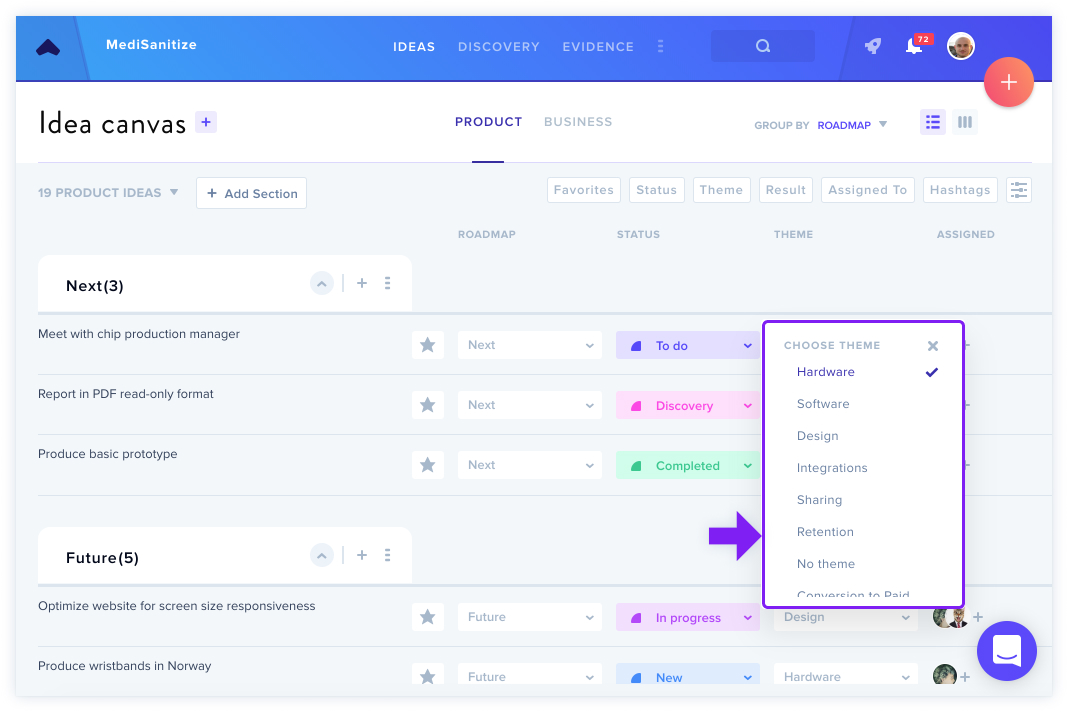This screenshot has height=712, width=1068.
Task: Open Group By ROADMAP dropdown
Action: point(851,125)
